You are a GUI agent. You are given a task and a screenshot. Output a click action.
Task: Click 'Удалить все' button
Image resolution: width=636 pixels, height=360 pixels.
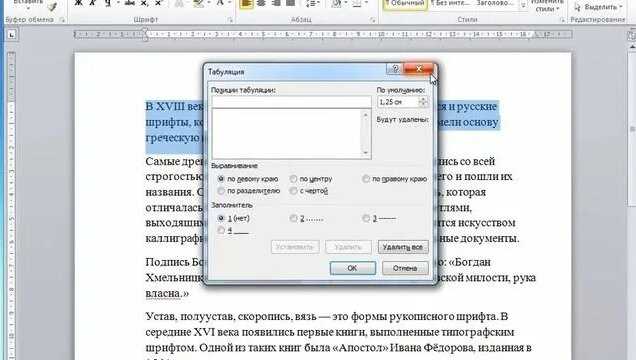[x=403, y=247]
